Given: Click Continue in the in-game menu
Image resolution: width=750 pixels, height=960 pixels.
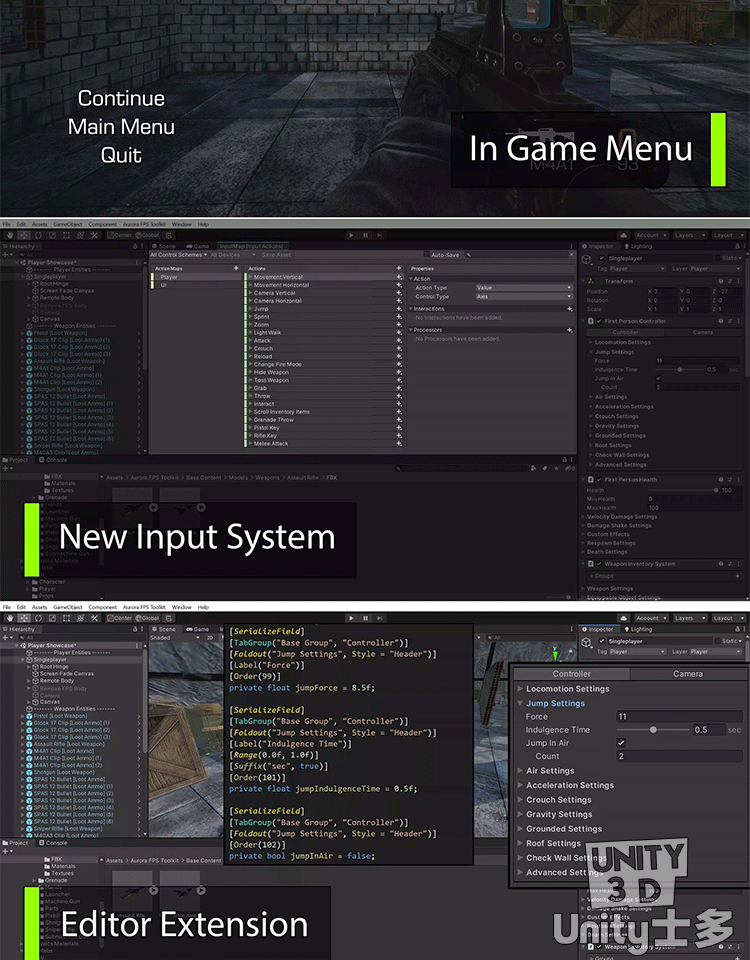Looking at the screenshot, I should [x=121, y=99].
